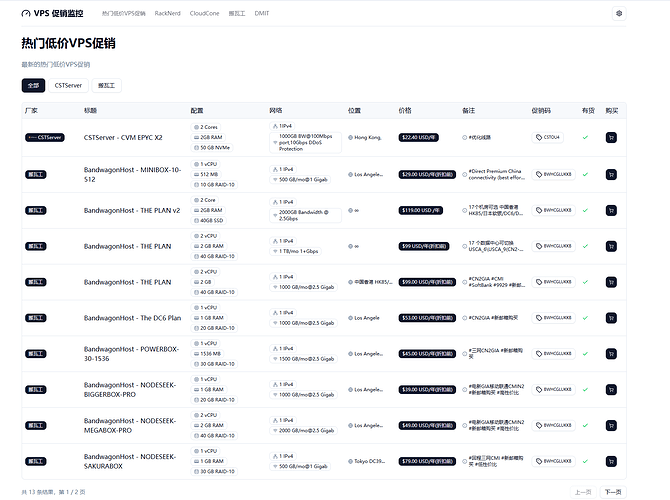Image resolution: width=670 pixels, height=500 pixels.
Task: Click promo code tag in POWERBOX-30-1536 row
Action: coord(553,354)
